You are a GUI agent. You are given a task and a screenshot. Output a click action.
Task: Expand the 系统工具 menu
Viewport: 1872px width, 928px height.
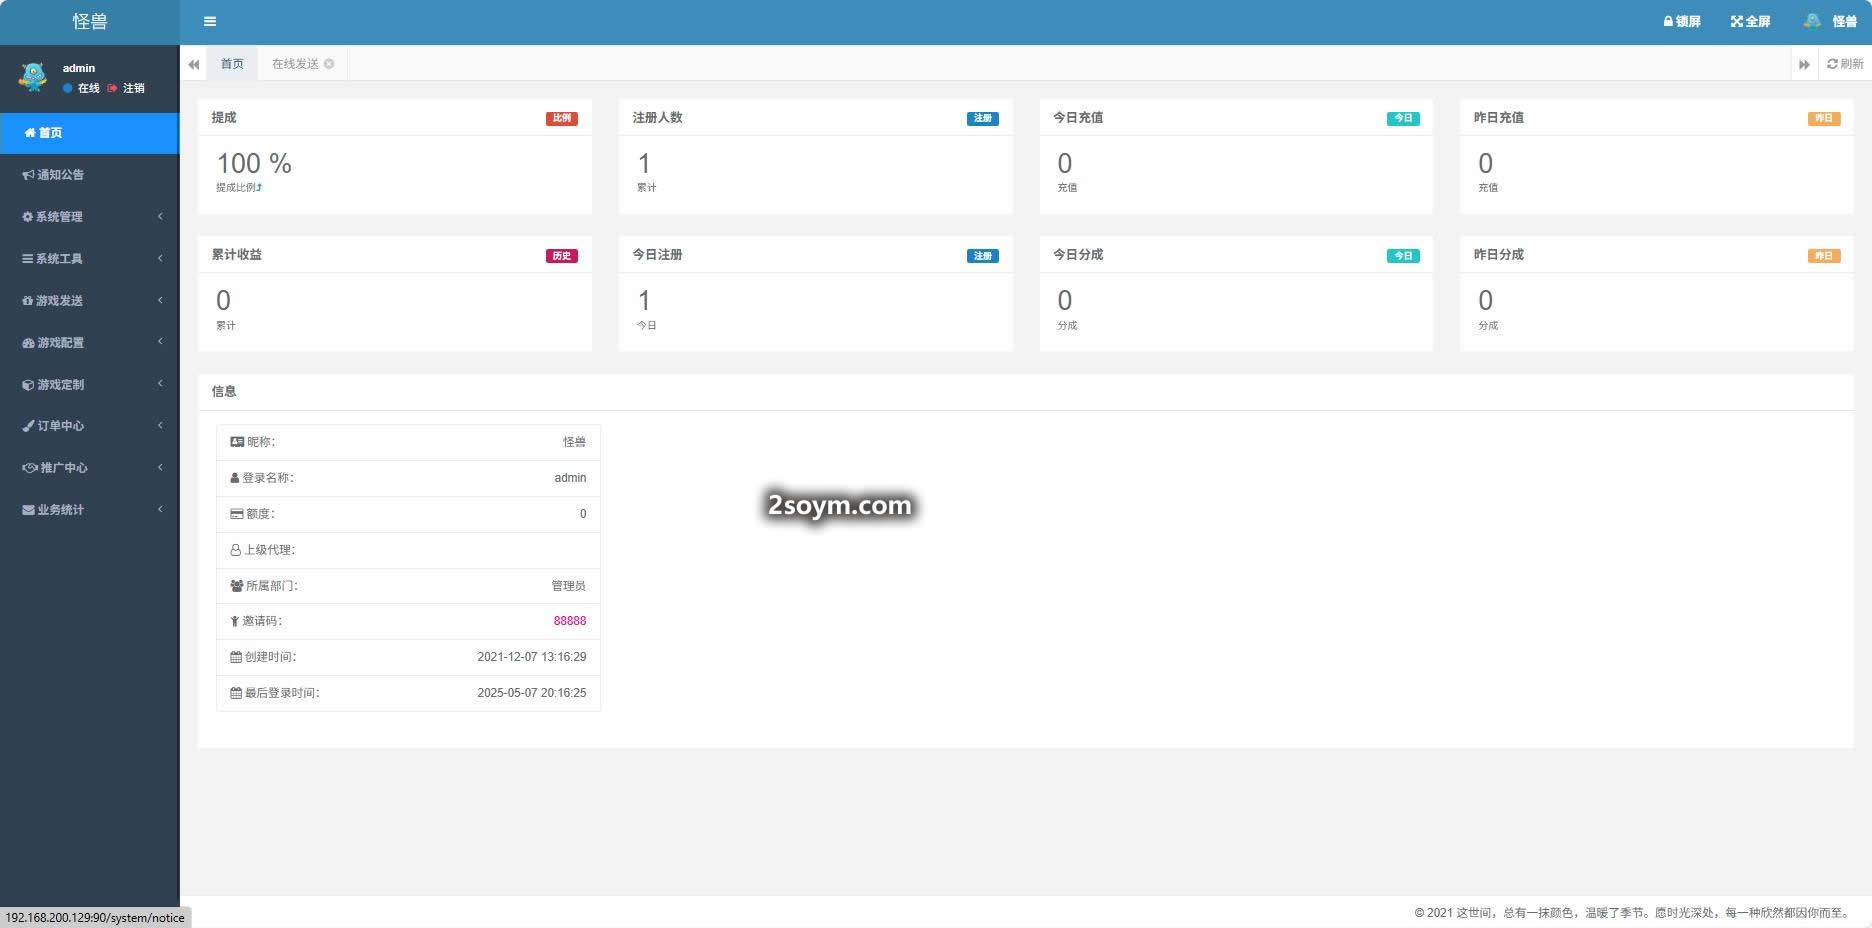point(90,259)
